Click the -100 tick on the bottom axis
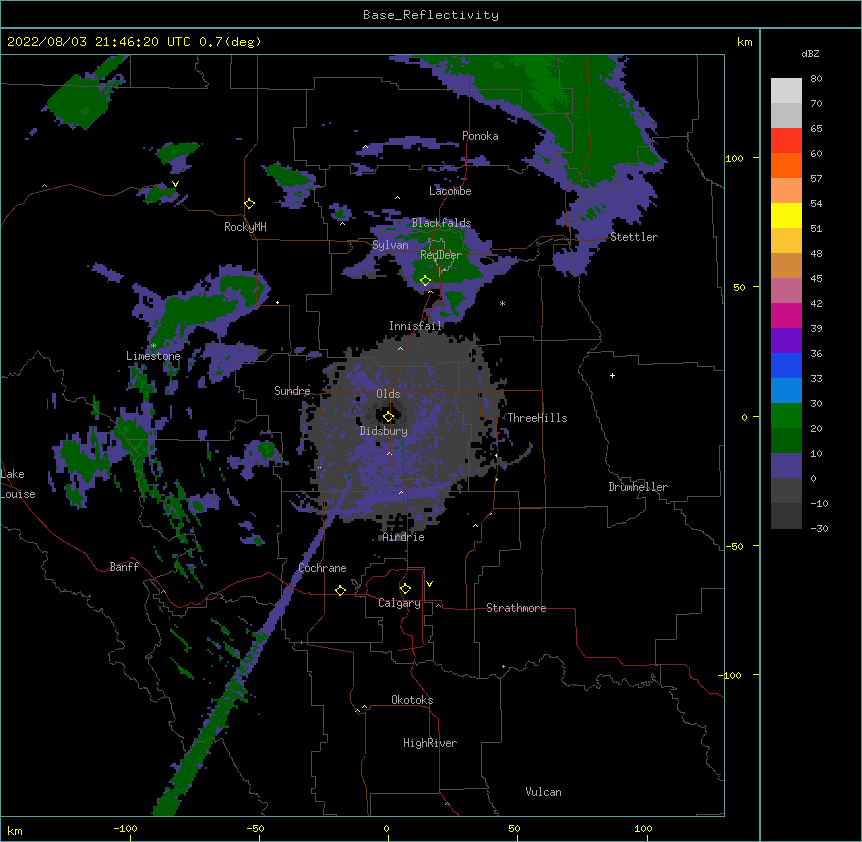This screenshot has width=862, height=842. [125, 828]
